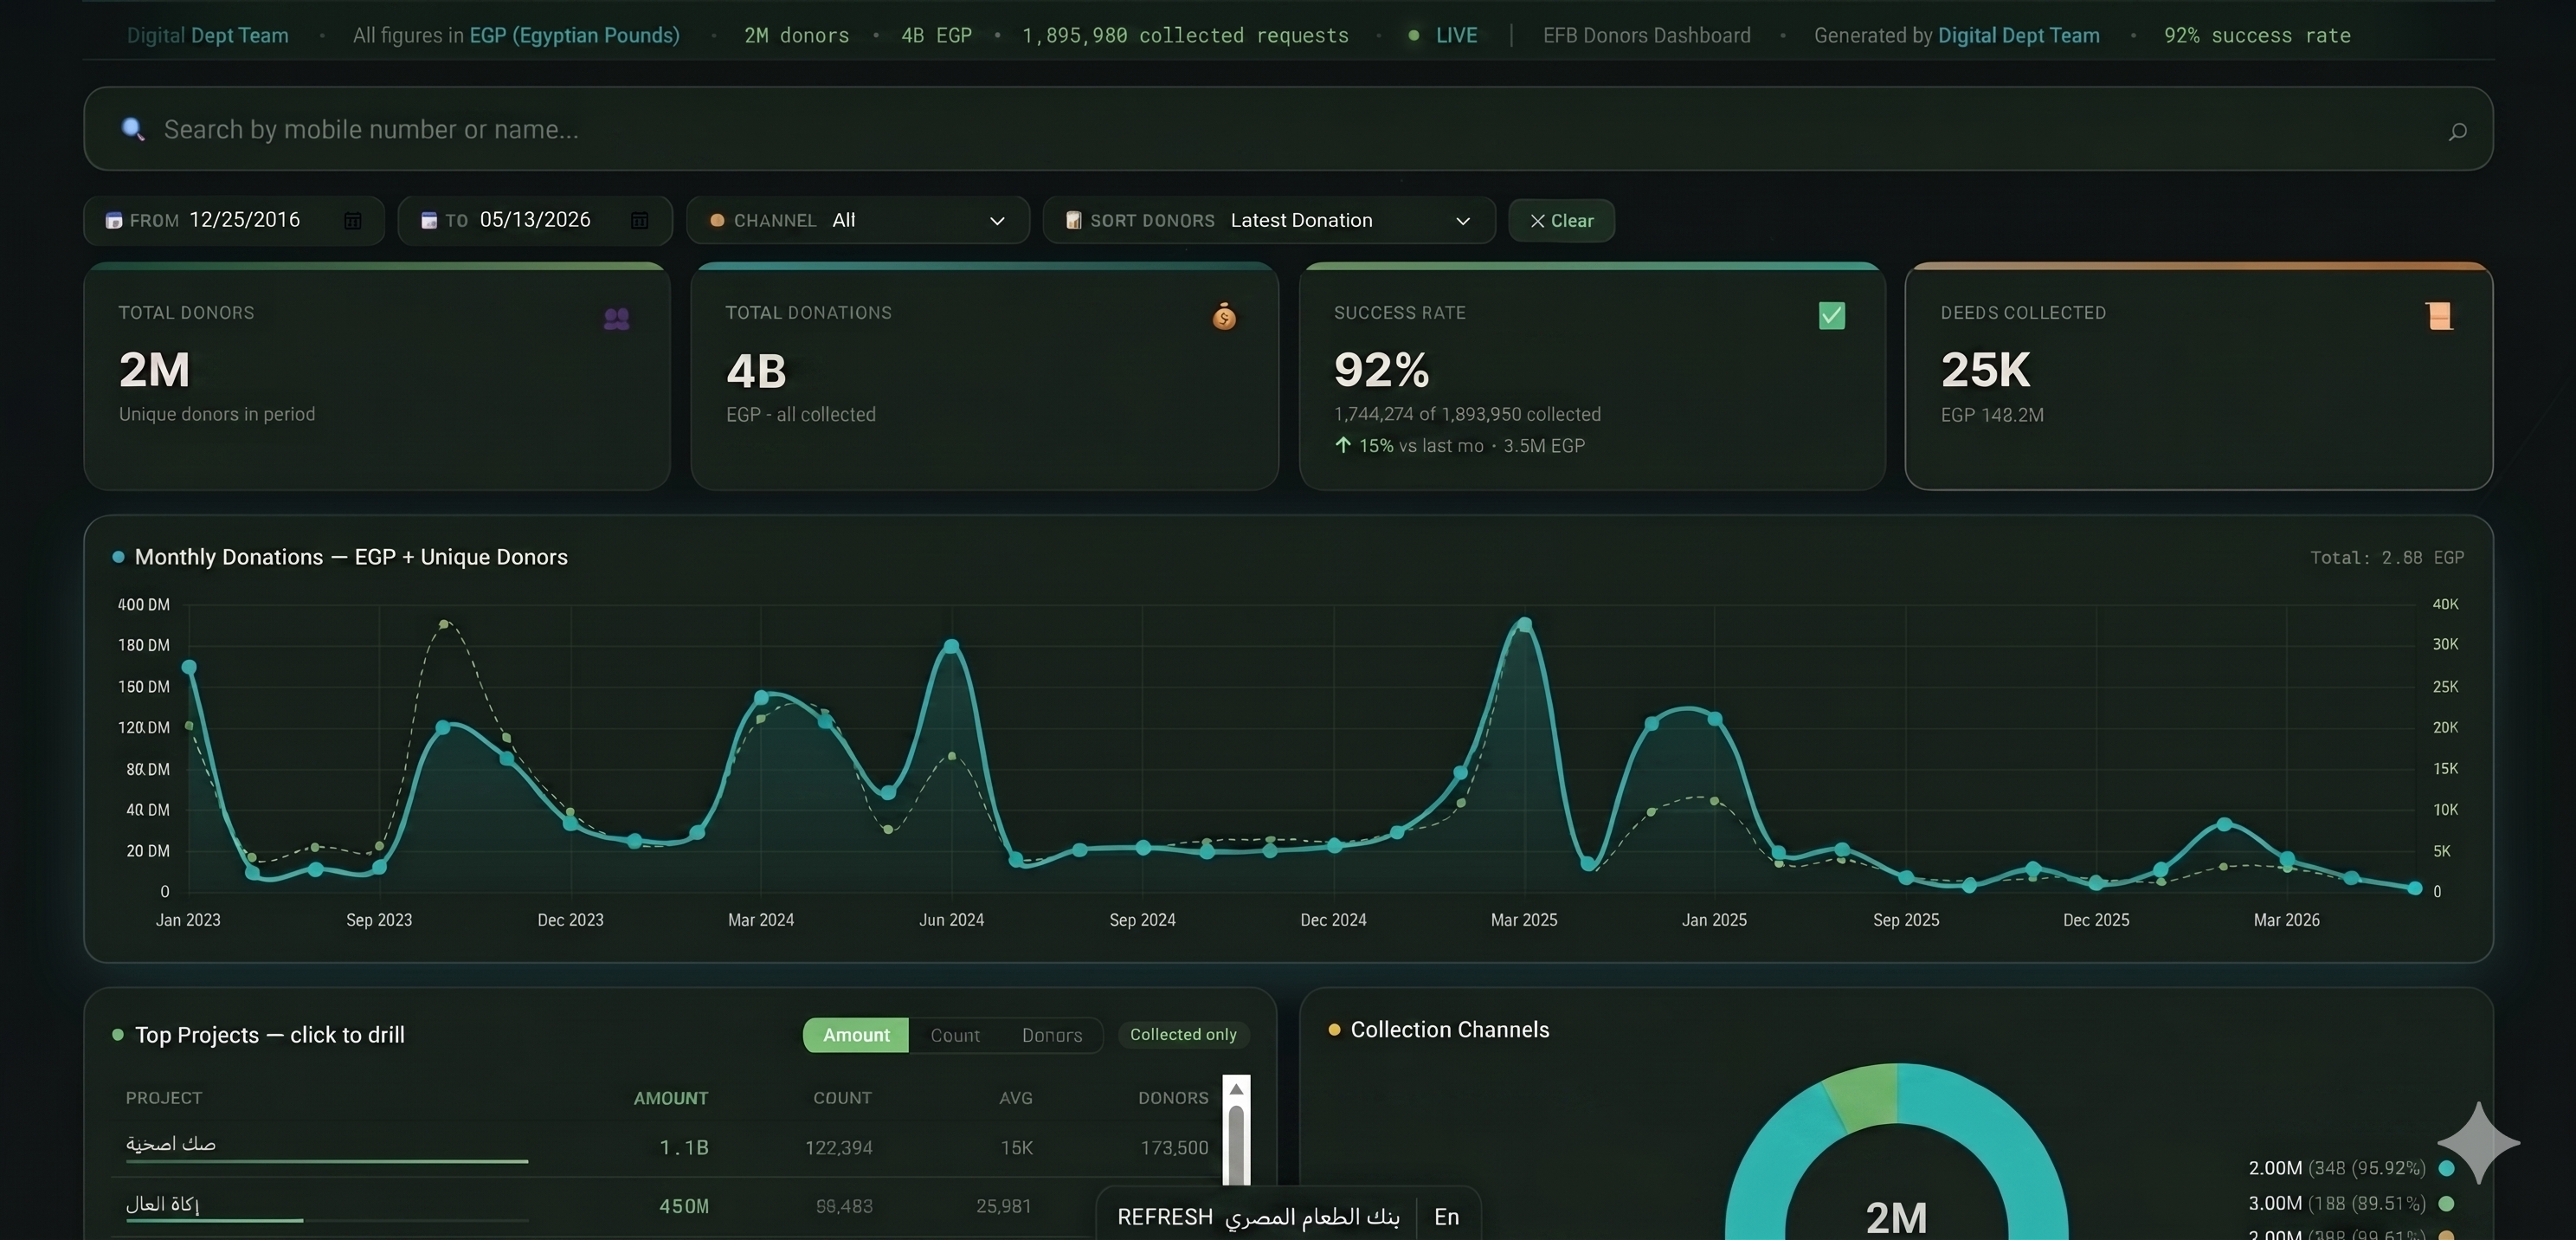
Task: Click the Total Donors people icon
Action: click(617, 318)
